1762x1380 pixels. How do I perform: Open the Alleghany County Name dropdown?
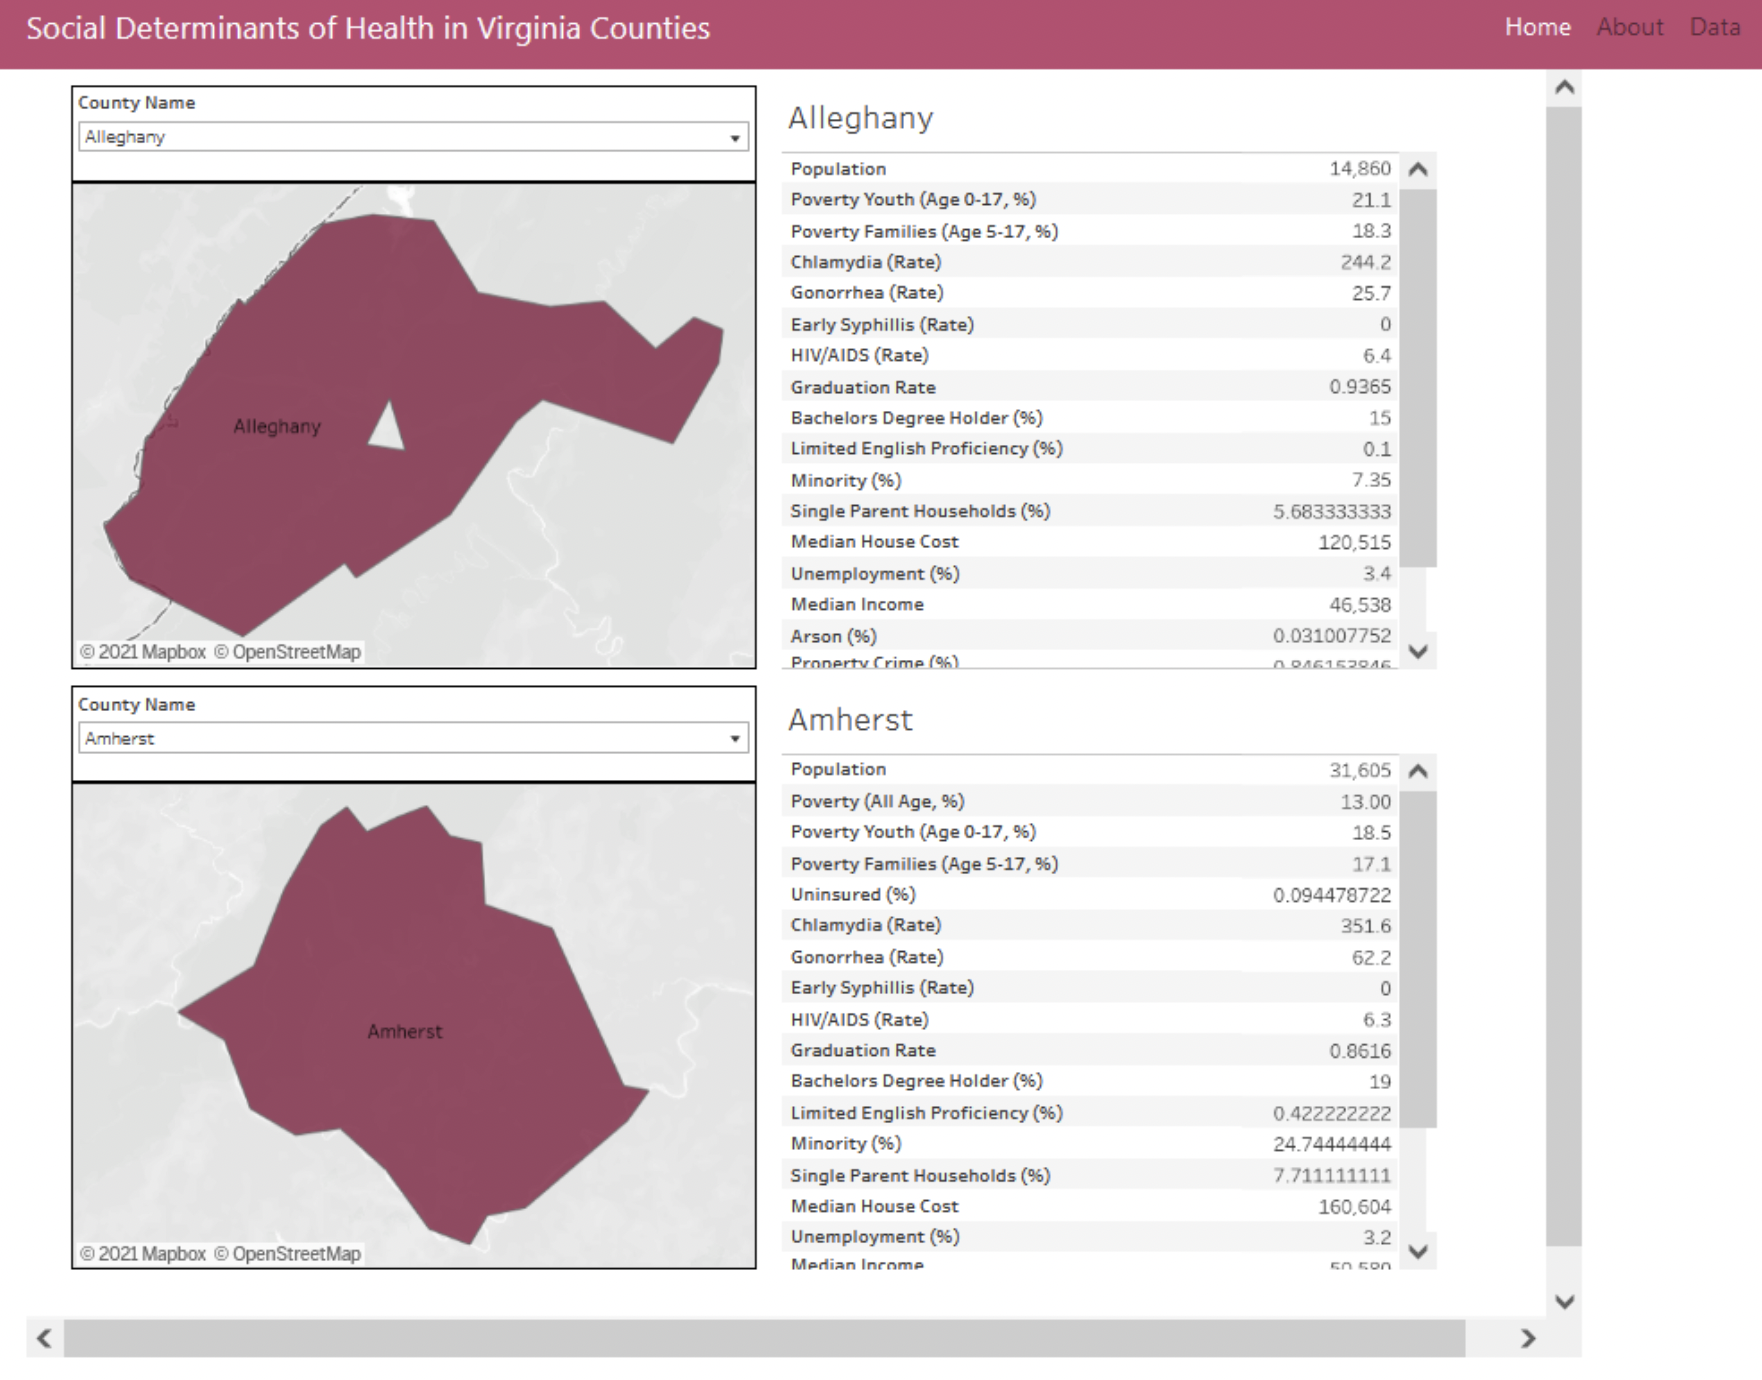[x=413, y=137]
